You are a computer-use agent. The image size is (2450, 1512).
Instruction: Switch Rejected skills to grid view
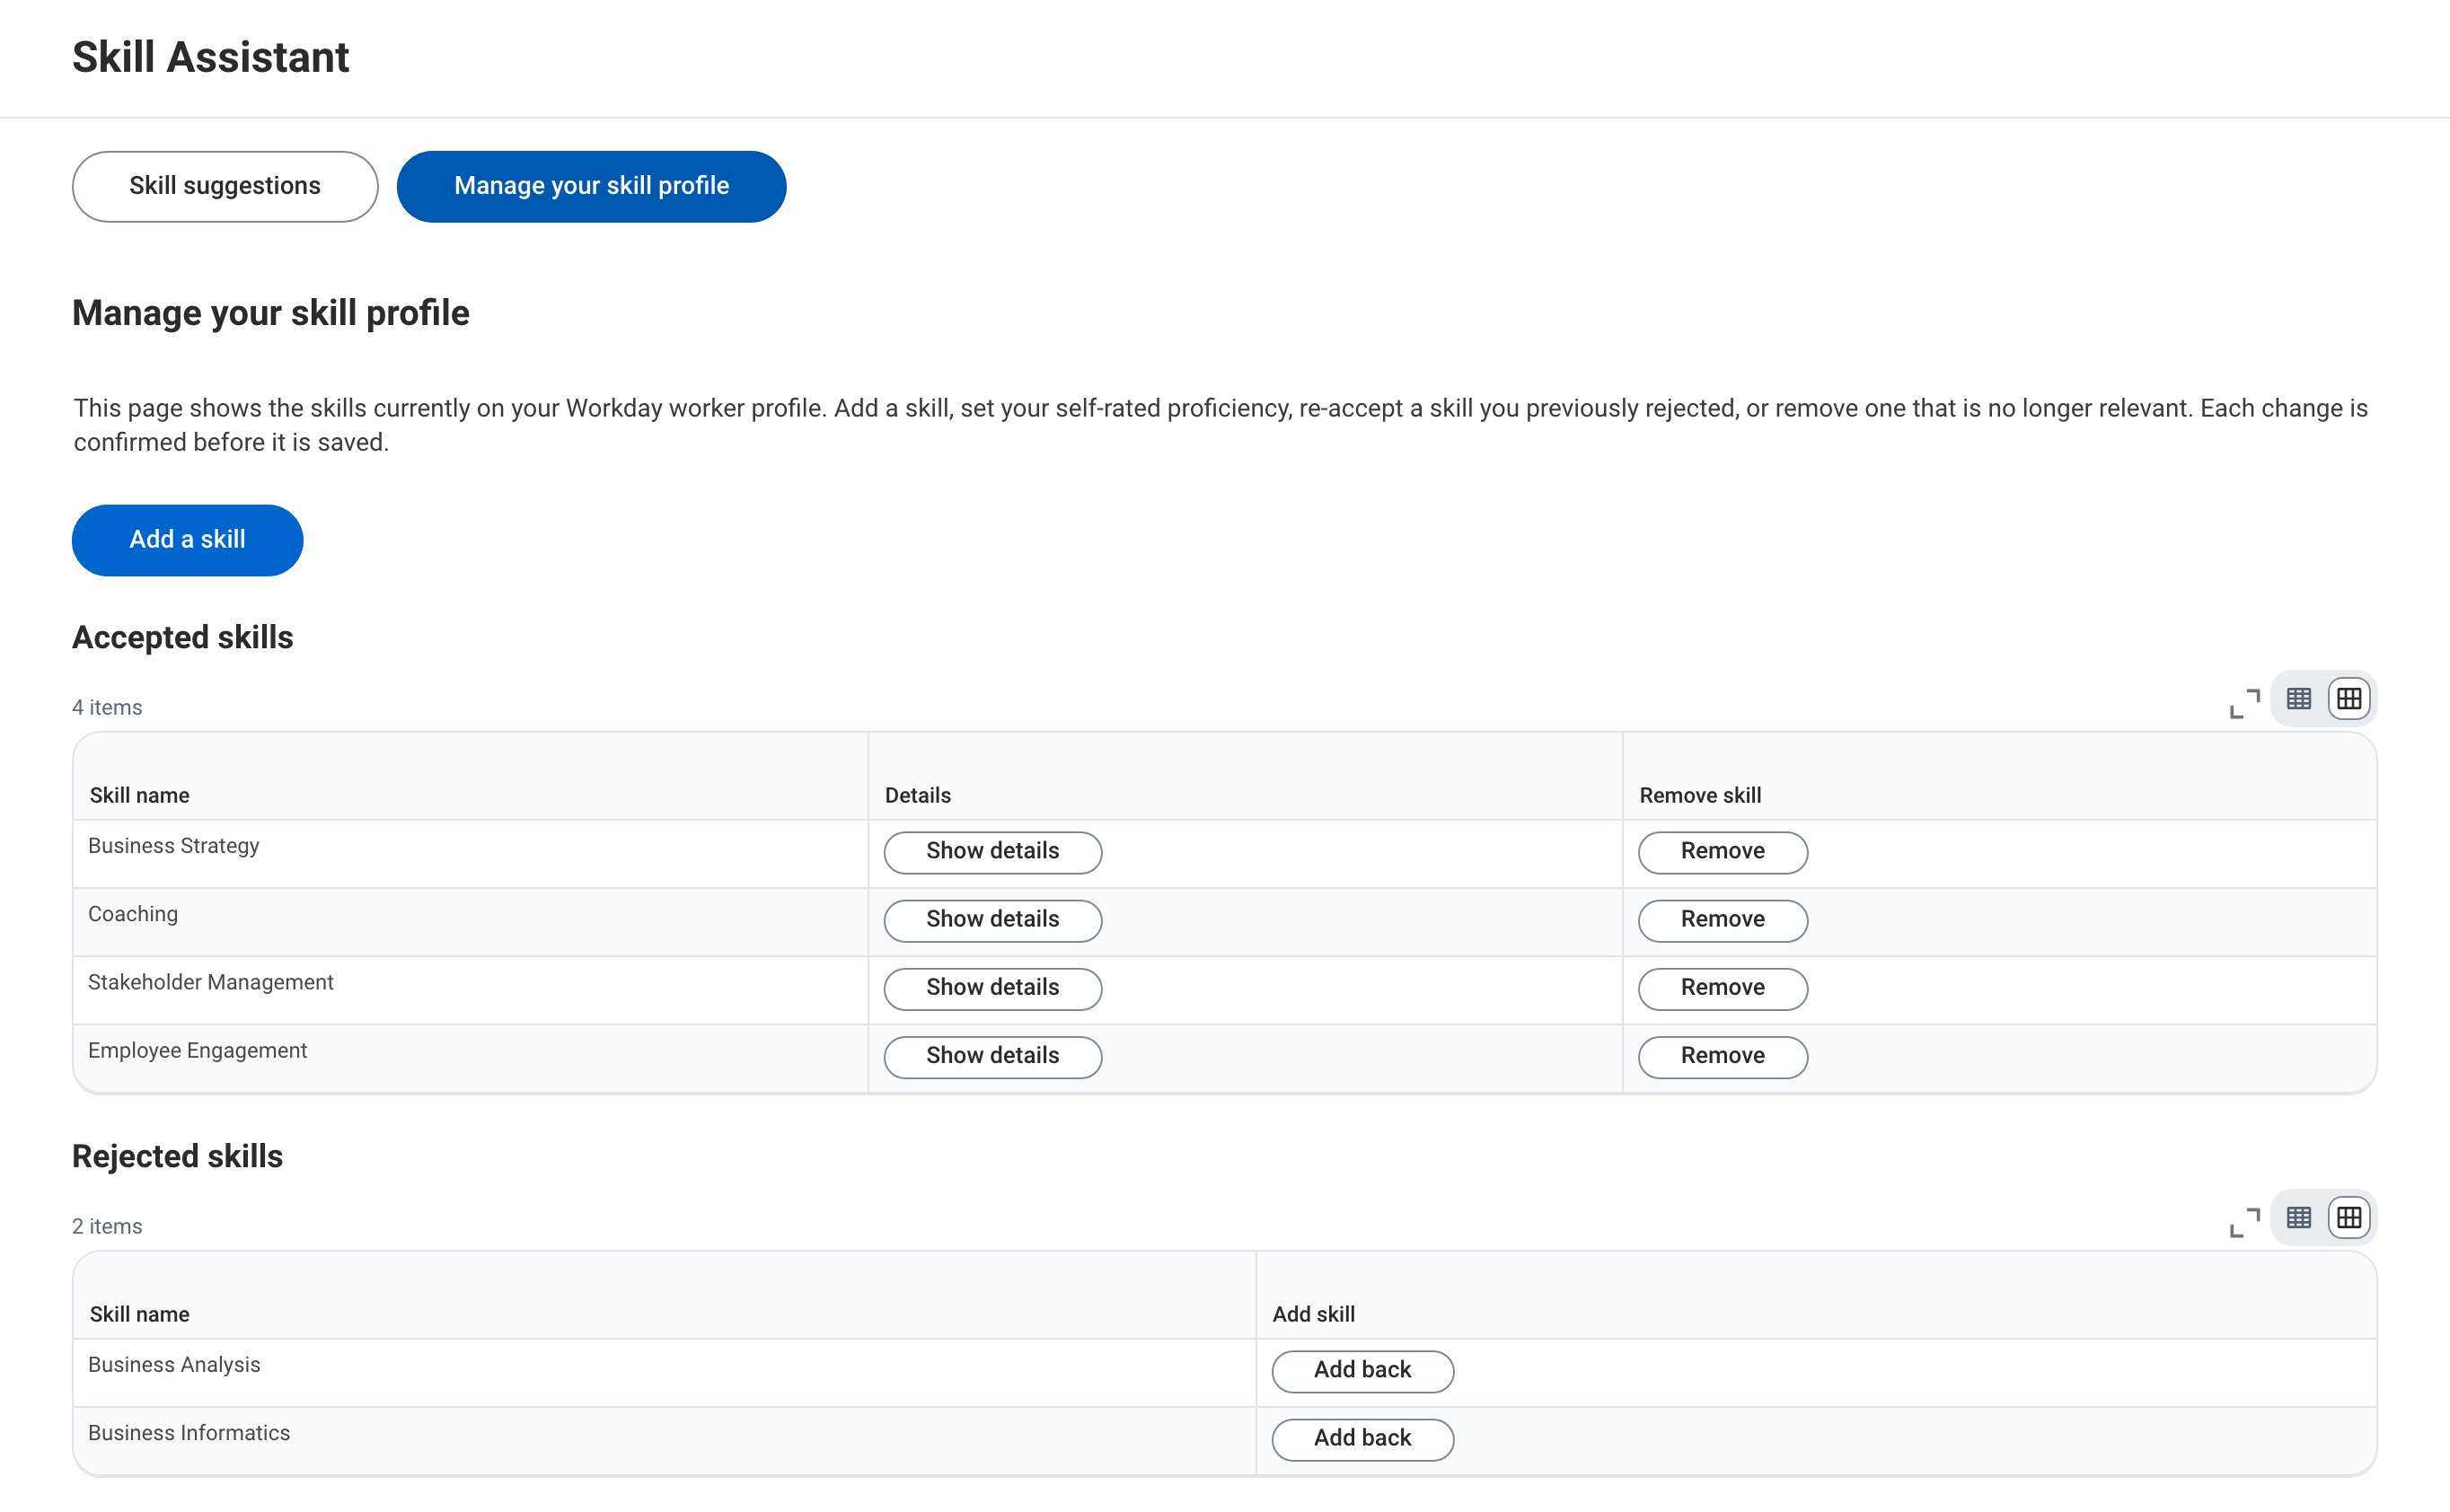[2348, 1217]
